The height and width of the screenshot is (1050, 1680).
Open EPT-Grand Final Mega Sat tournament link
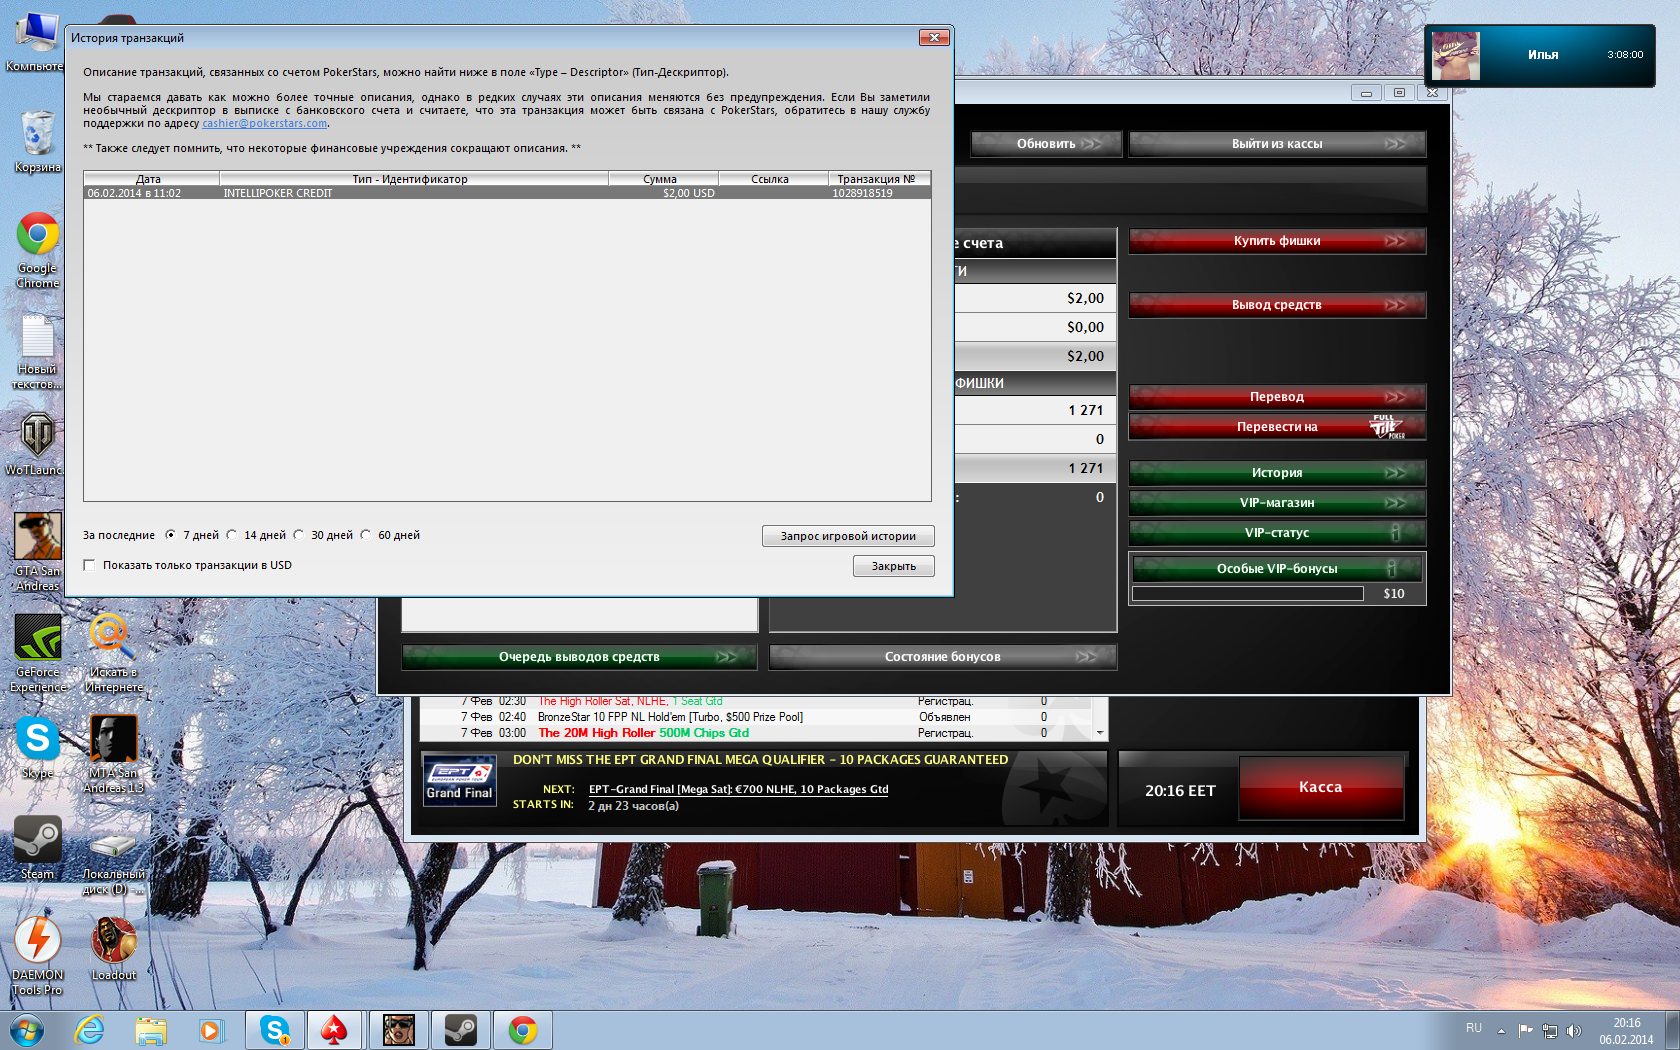(x=738, y=789)
